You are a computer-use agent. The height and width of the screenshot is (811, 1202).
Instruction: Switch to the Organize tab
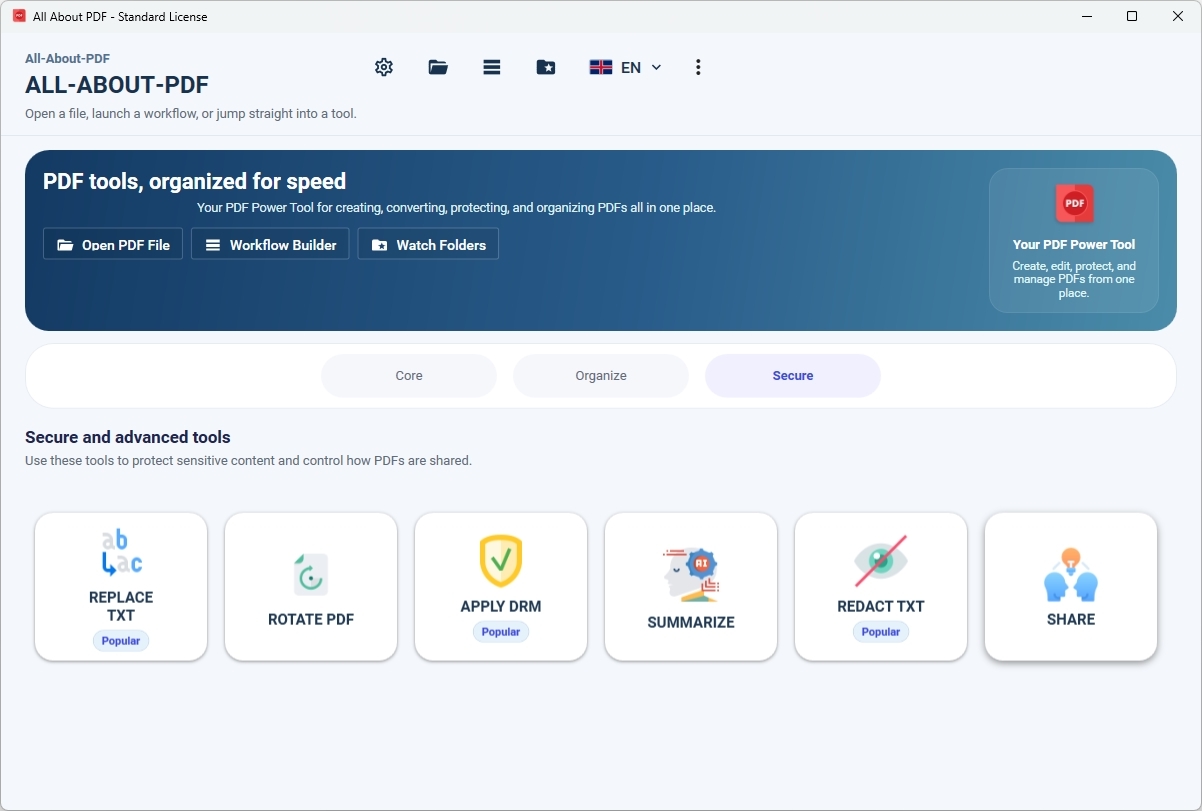[601, 376]
